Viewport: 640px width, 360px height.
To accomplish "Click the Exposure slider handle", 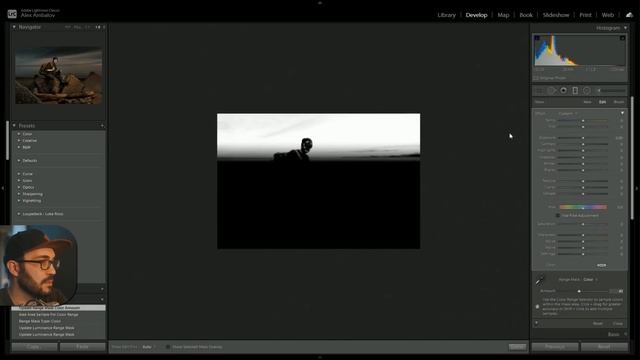I will [583, 138].
